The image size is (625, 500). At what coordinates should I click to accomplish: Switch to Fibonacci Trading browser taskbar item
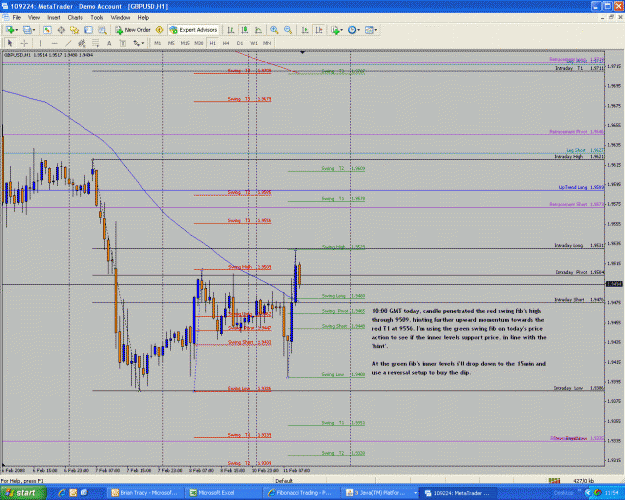[x=302, y=493]
